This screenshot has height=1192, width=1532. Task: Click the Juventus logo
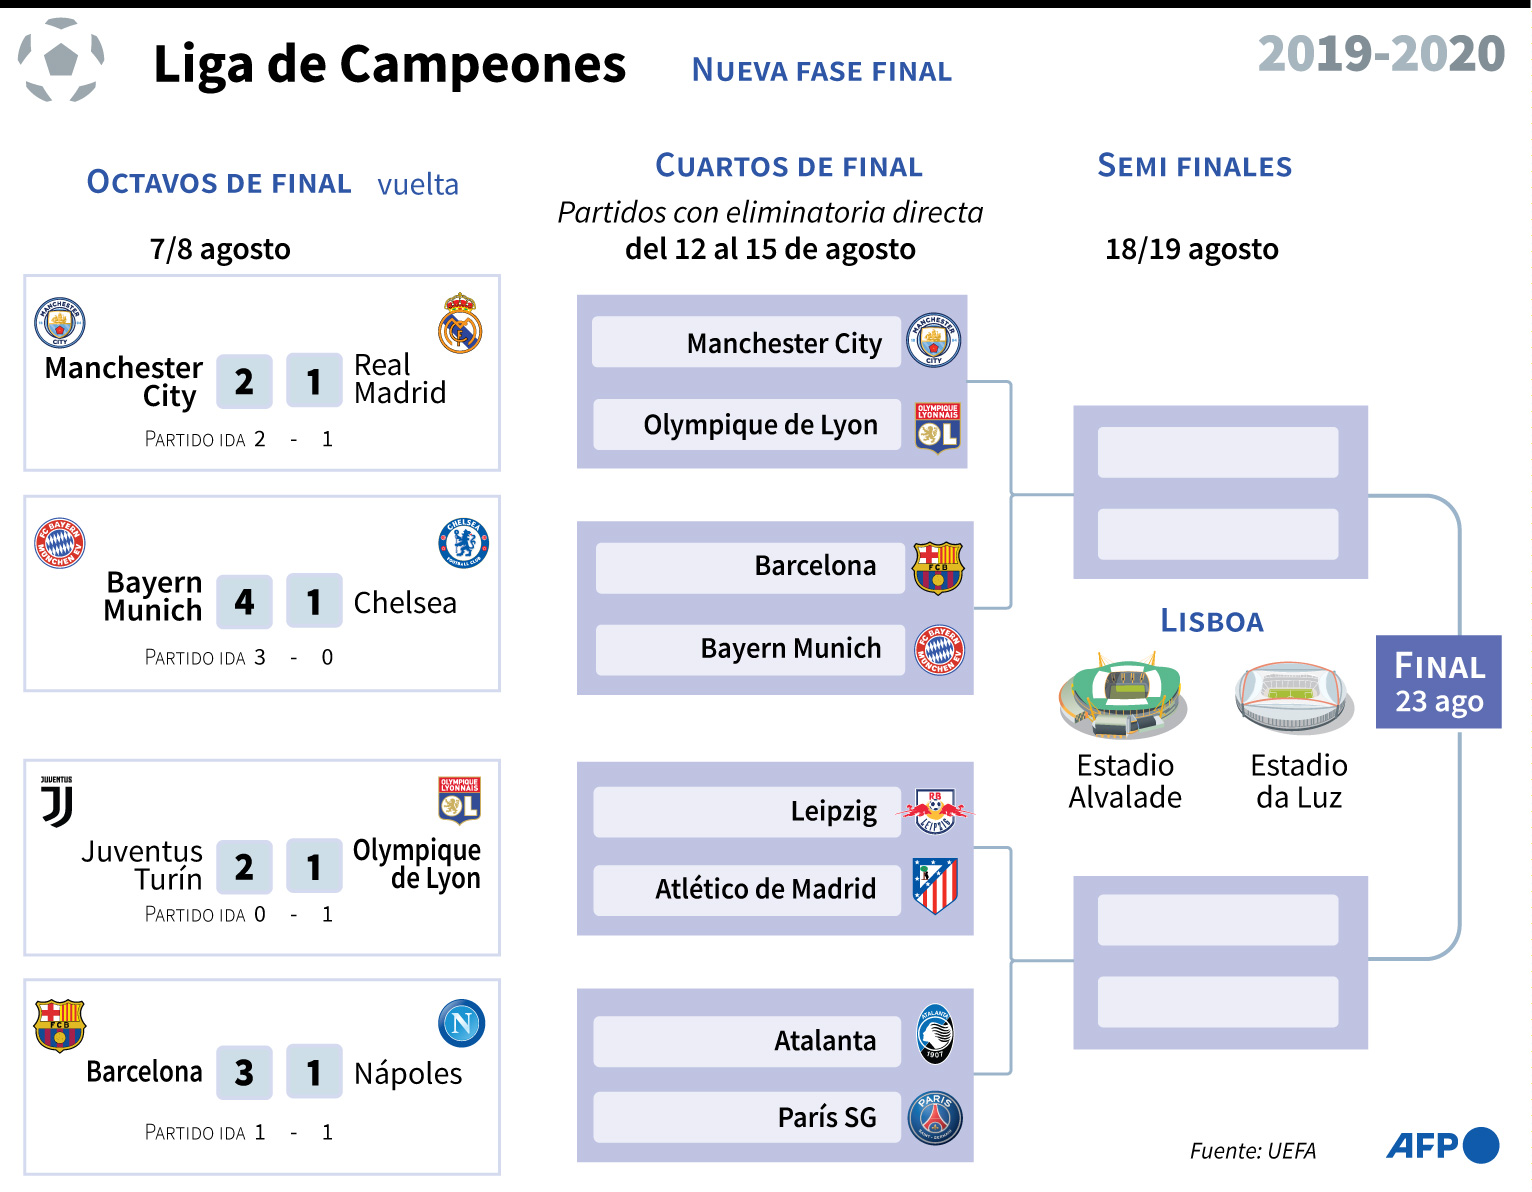(x=57, y=802)
